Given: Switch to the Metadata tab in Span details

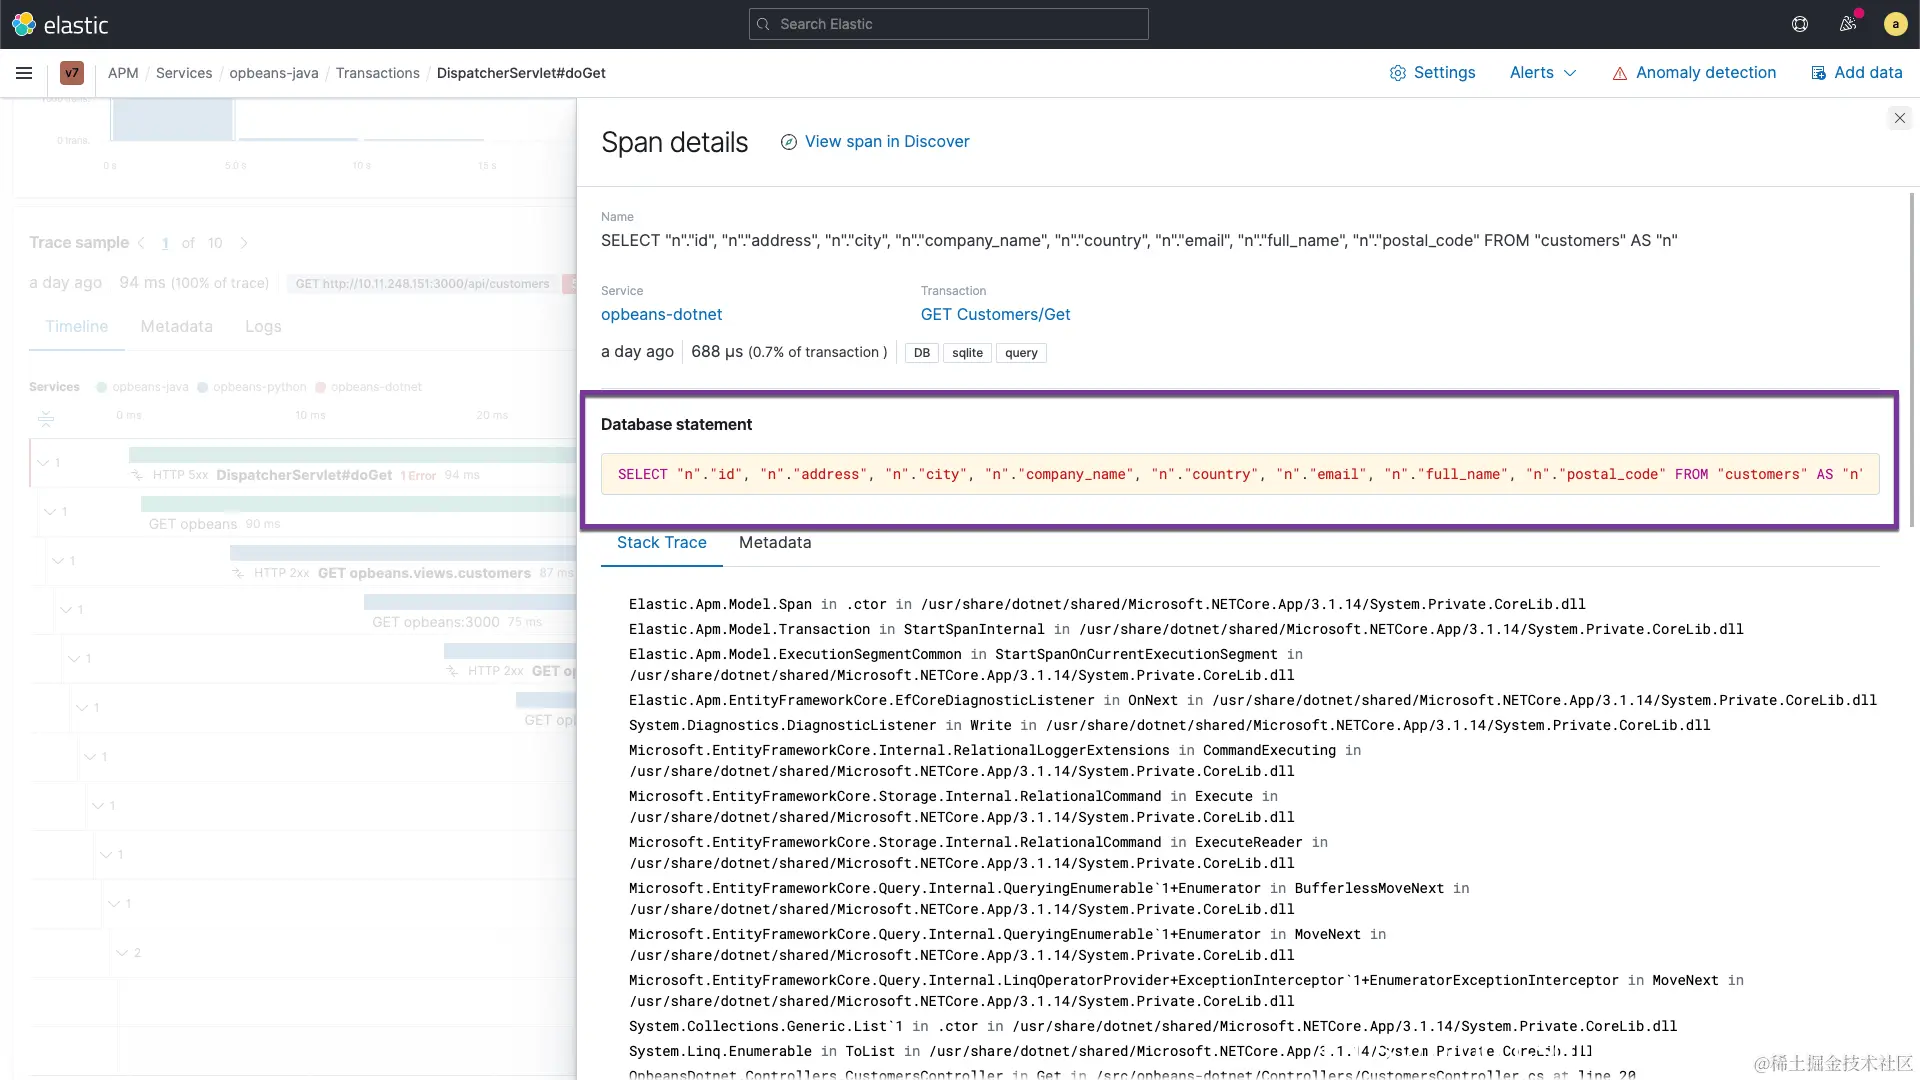Looking at the screenshot, I should tap(775, 543).
